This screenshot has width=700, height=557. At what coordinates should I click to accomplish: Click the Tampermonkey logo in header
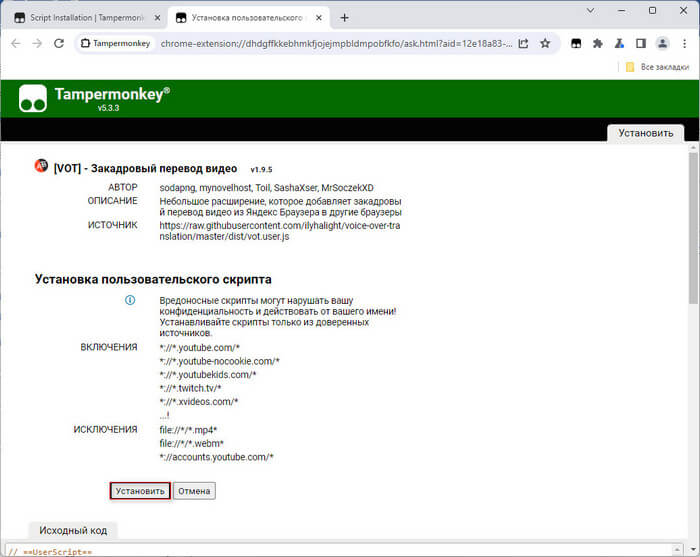tap(34, 98)
